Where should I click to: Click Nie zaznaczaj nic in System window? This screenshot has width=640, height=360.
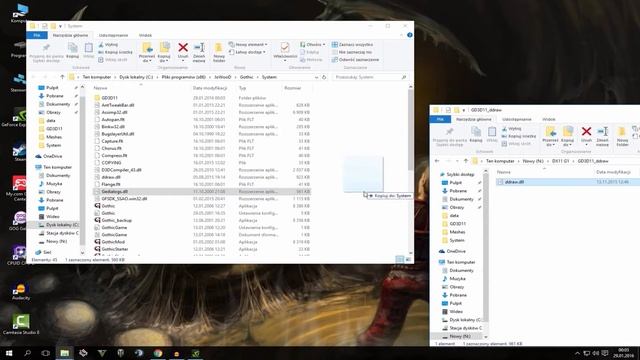[x=352, y=52]
